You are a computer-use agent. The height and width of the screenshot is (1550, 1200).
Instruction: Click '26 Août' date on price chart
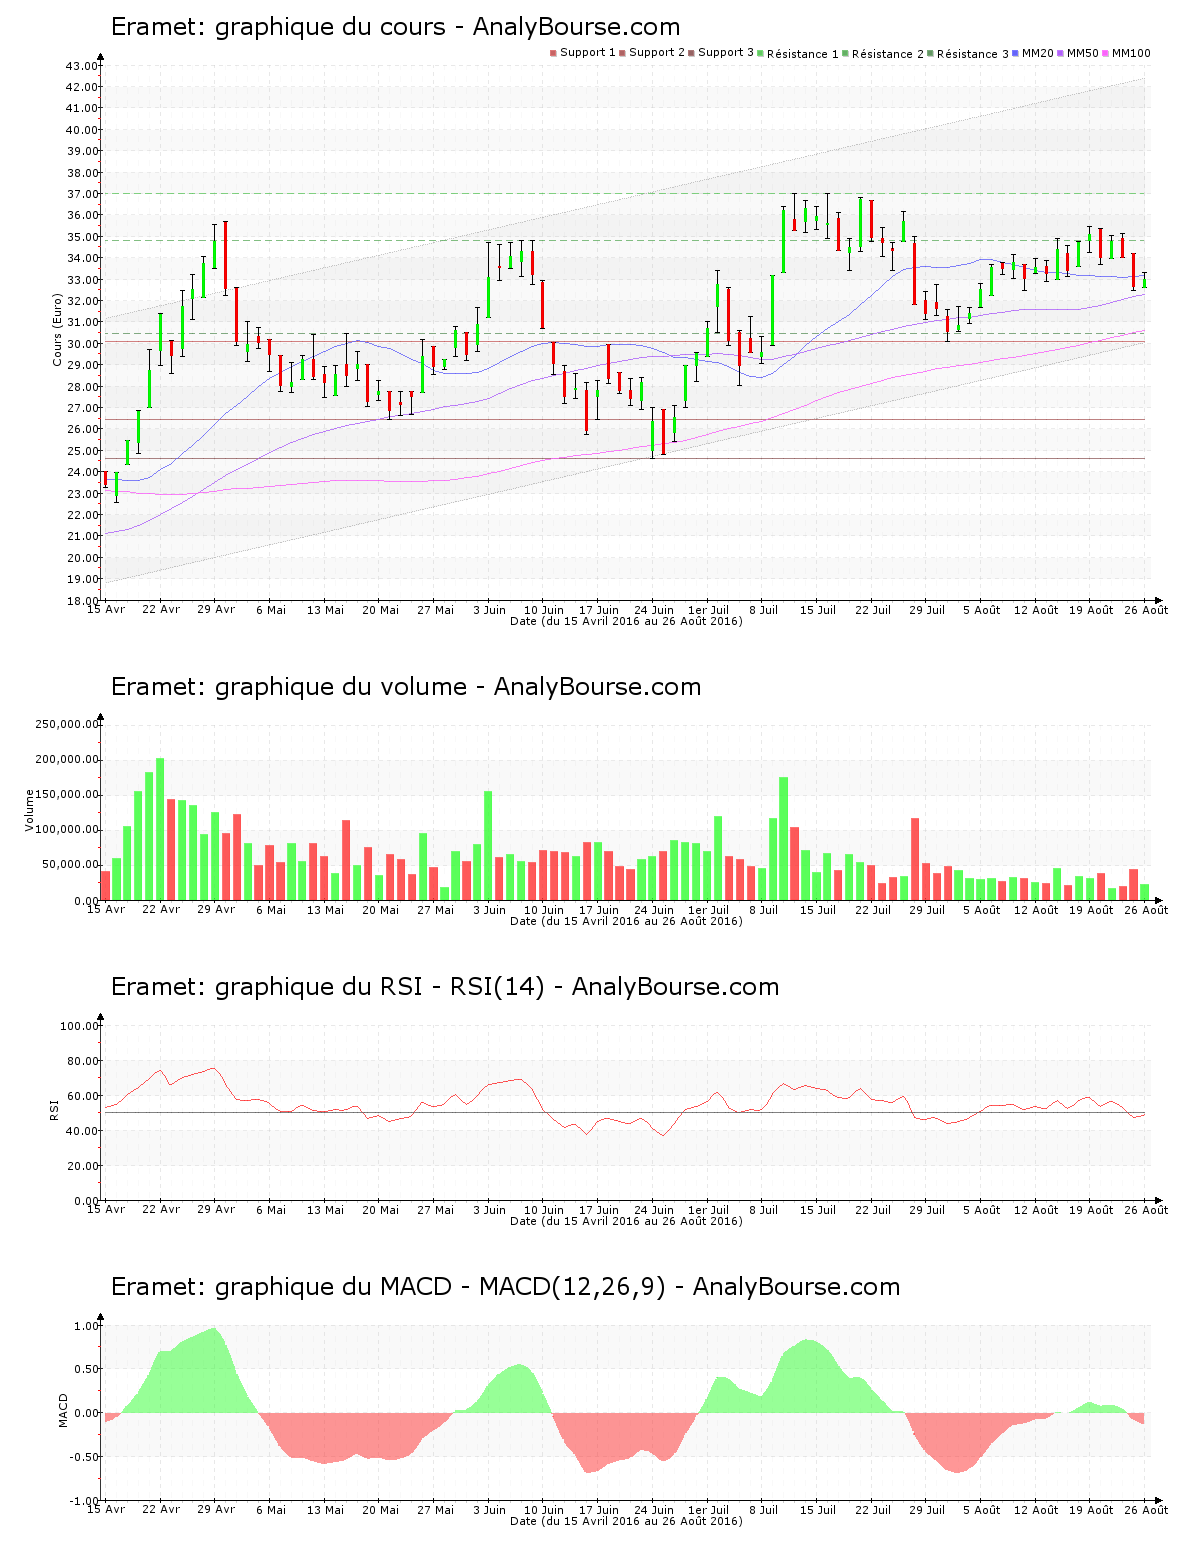pyautogui.click(x=1148, y=609)
